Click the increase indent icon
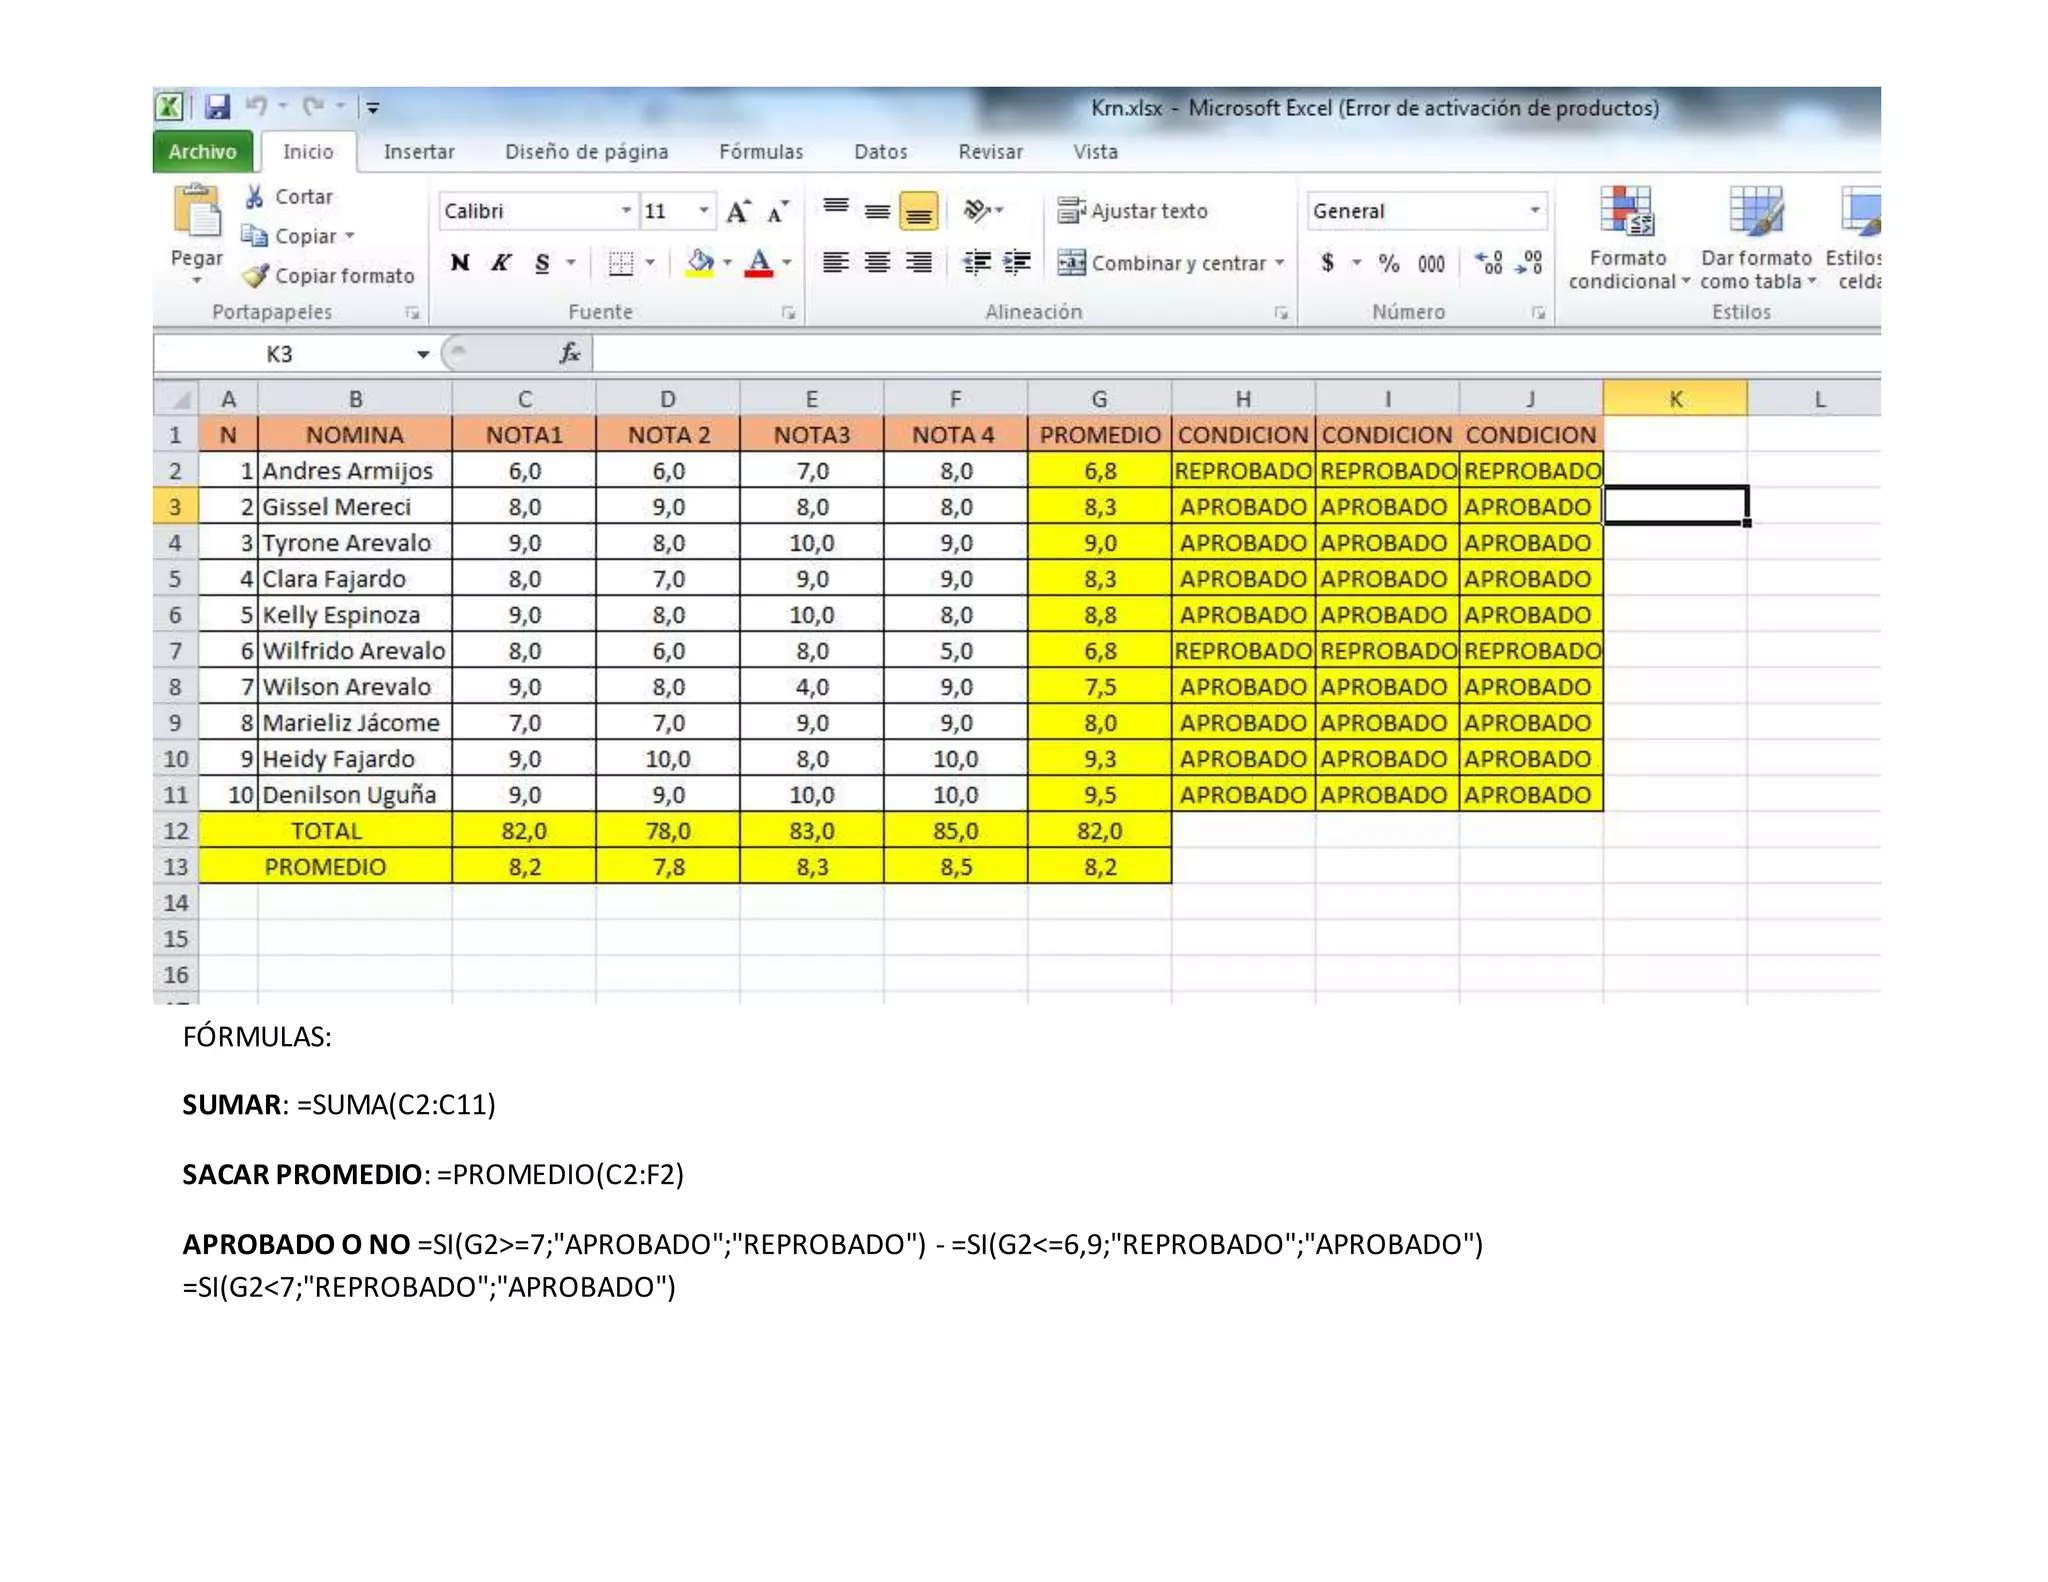Screen dimensions: 2048x1582 [x=1017, y=263]
